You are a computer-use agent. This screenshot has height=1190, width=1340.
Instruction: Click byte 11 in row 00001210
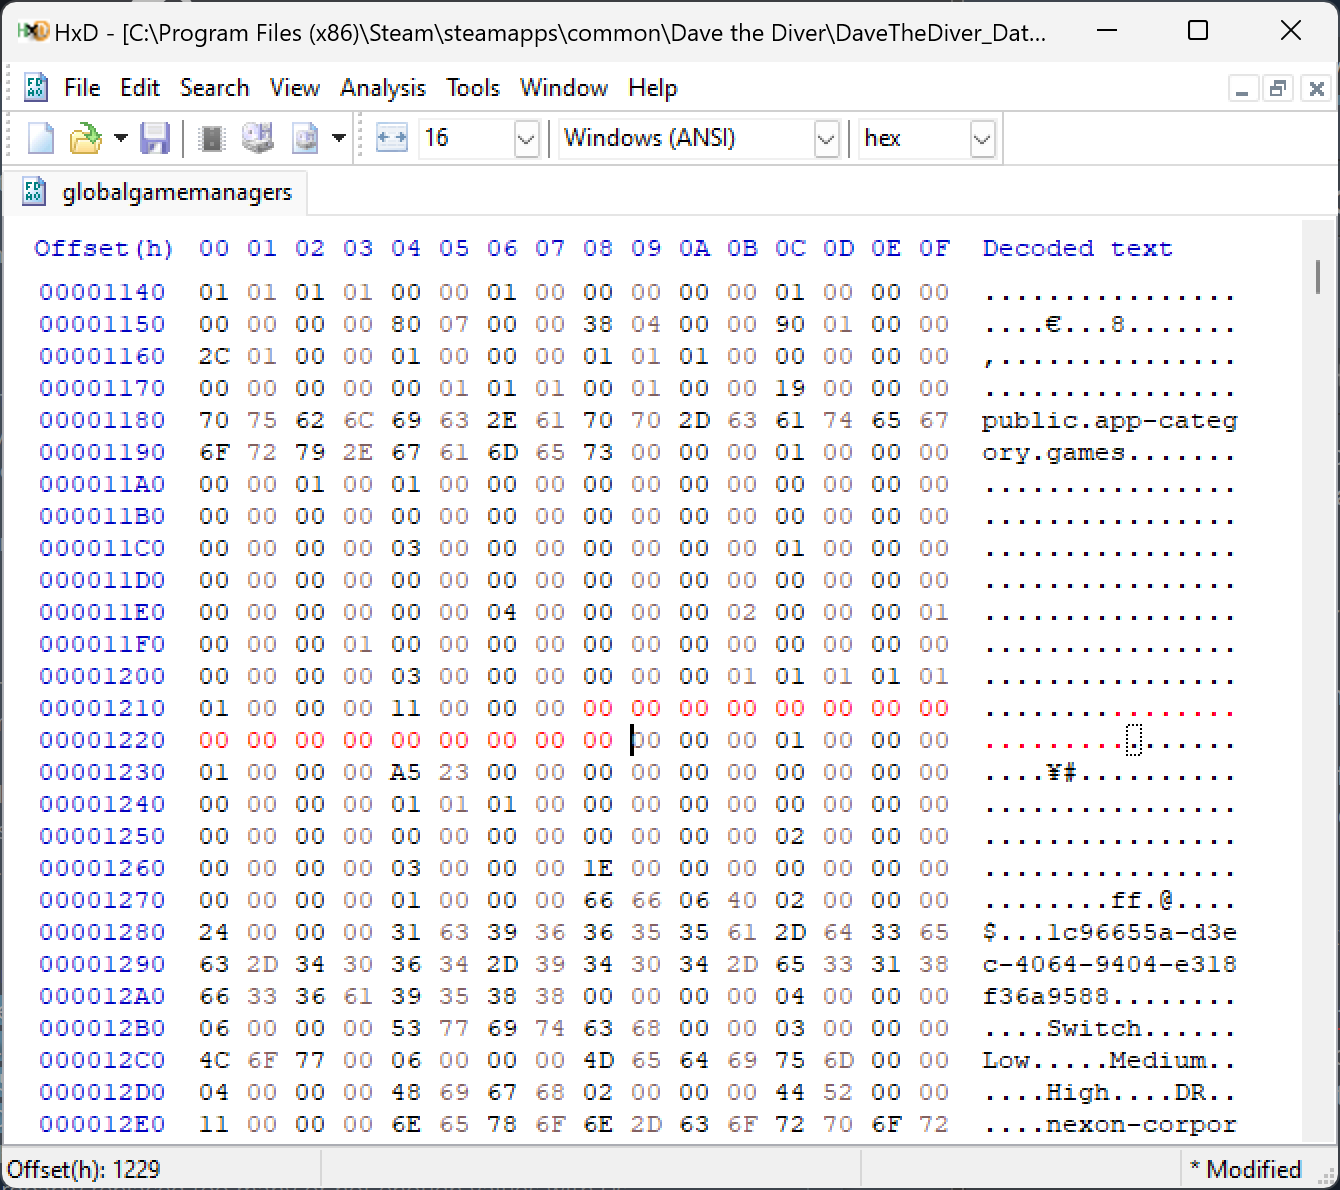click(406, 708)
